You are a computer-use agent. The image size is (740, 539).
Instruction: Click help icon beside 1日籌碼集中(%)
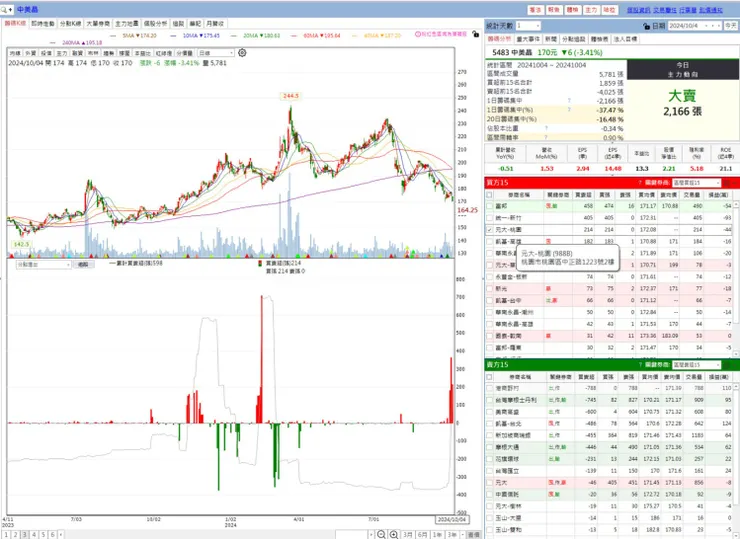[x=569, y=109]
